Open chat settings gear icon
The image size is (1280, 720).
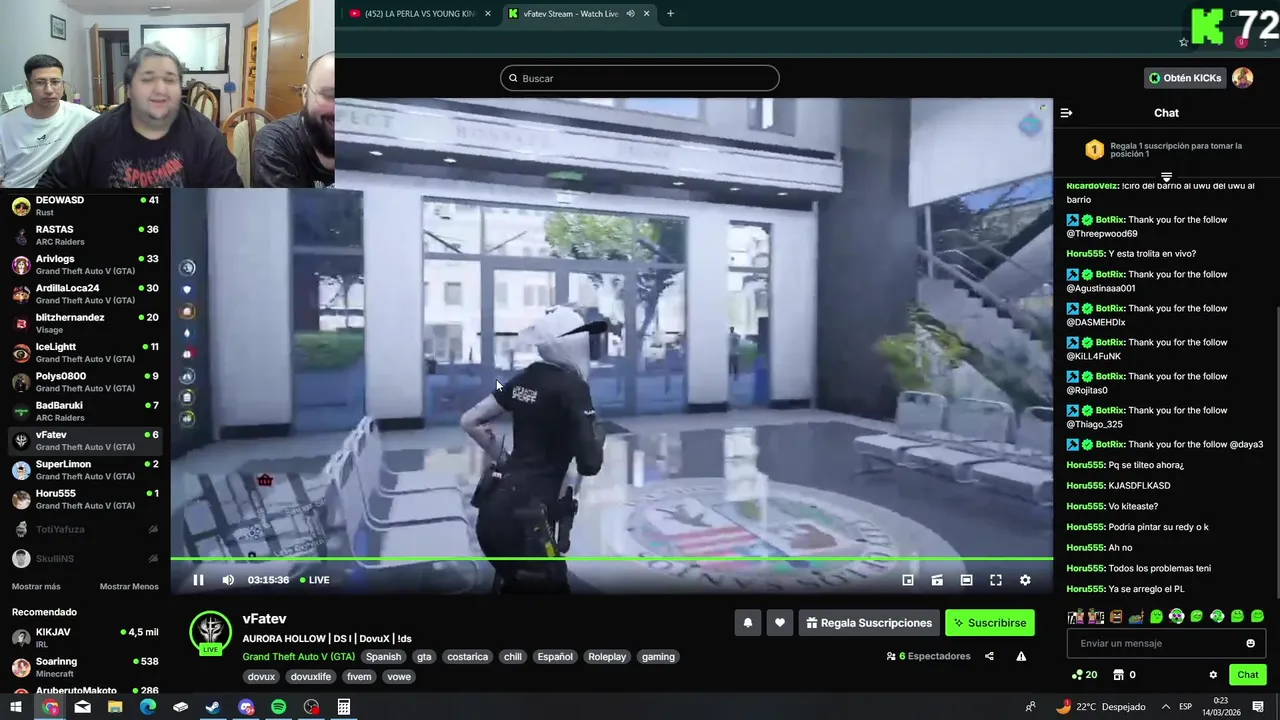[x=1213, y=675]
